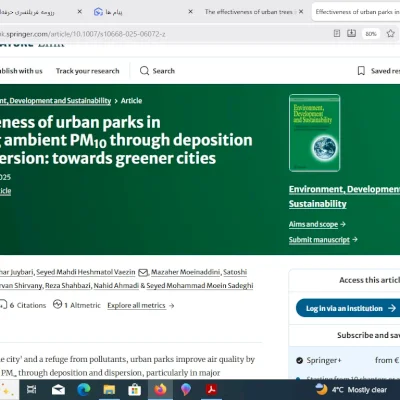The image size is (400, 400).
Task: Click the email envelope icon beside Heshmatol Vaezin
Action: click(143, 272)
